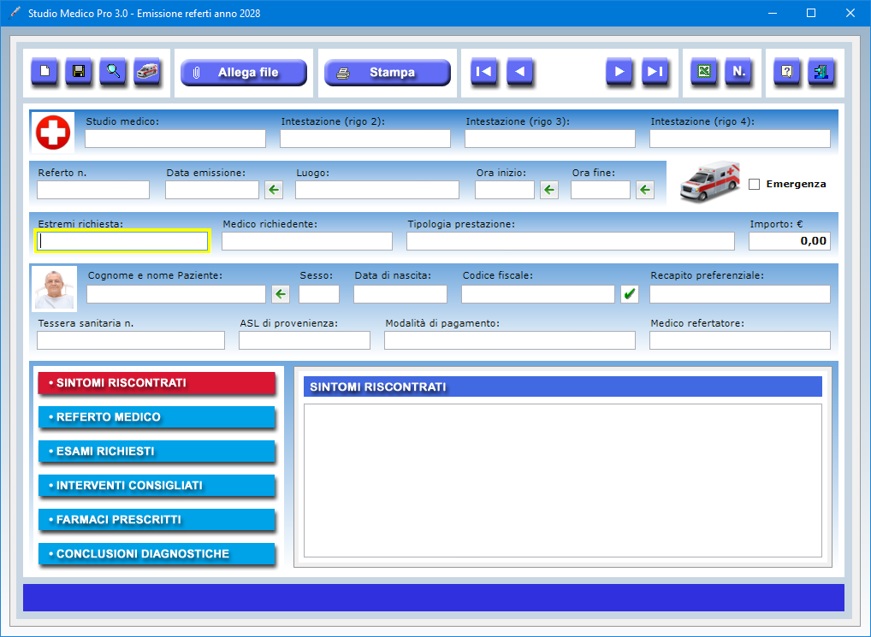Click the Sesso field
Screen dimensions: 871x637
319,294
